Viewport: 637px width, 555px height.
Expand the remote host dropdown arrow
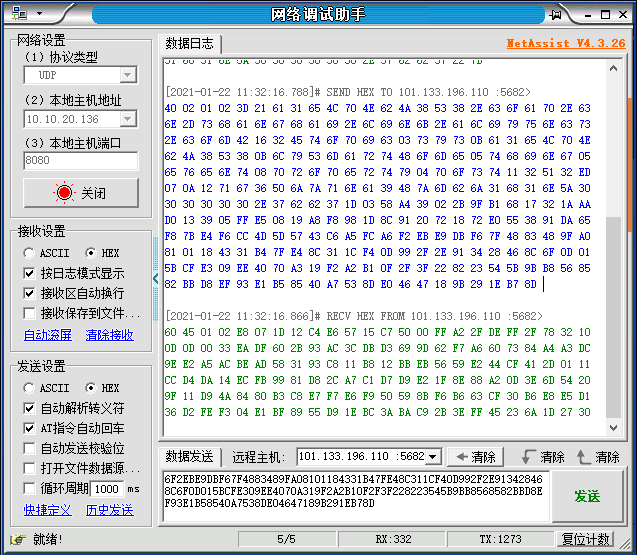[x=433, y=457]
